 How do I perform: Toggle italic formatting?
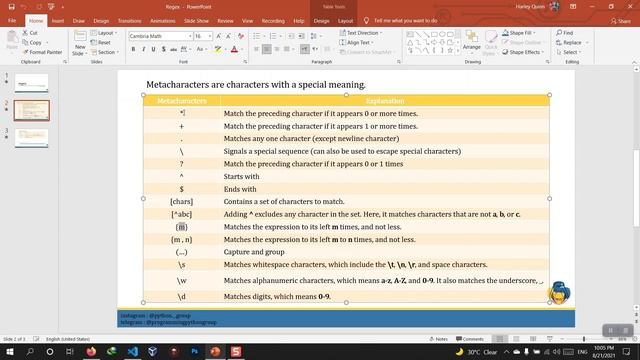pos(143,49)
